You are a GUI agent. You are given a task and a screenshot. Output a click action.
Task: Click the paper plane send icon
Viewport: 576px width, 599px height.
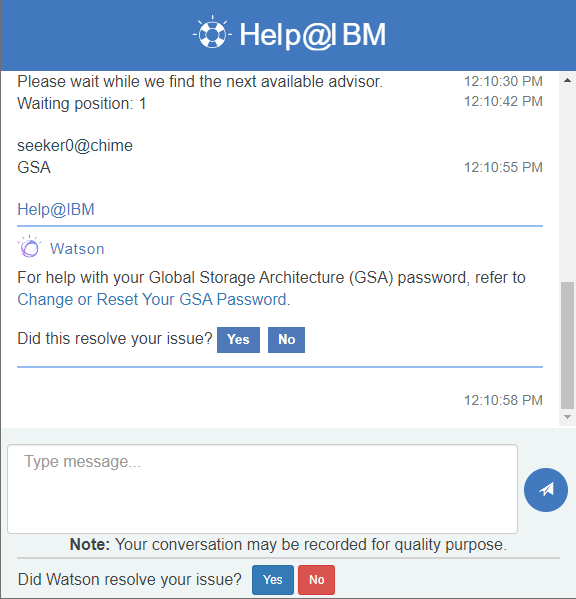545,490
